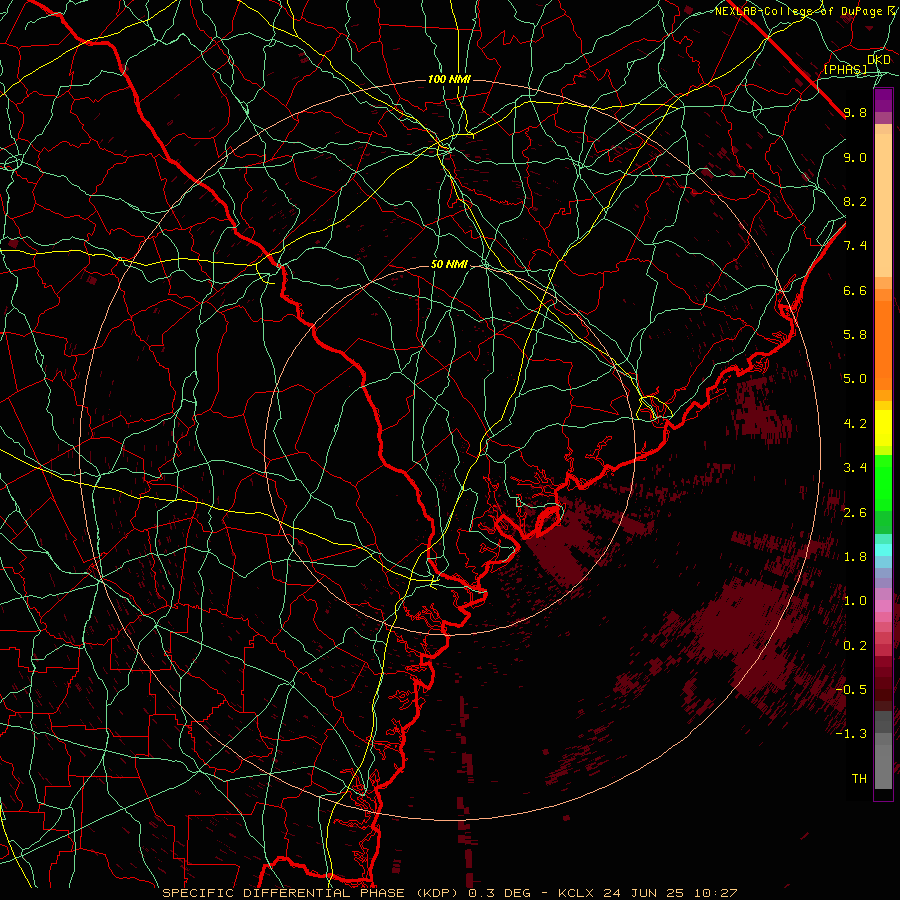Click the SPECIFIC DIFFERENTIAL PHASE (KDP) caption text
900x900 pixels.
312,893
